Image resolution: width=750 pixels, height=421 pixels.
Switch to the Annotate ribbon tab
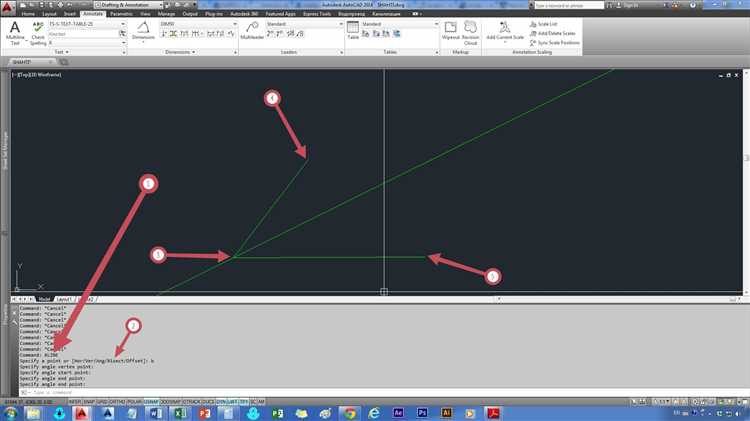click(93, 14)
